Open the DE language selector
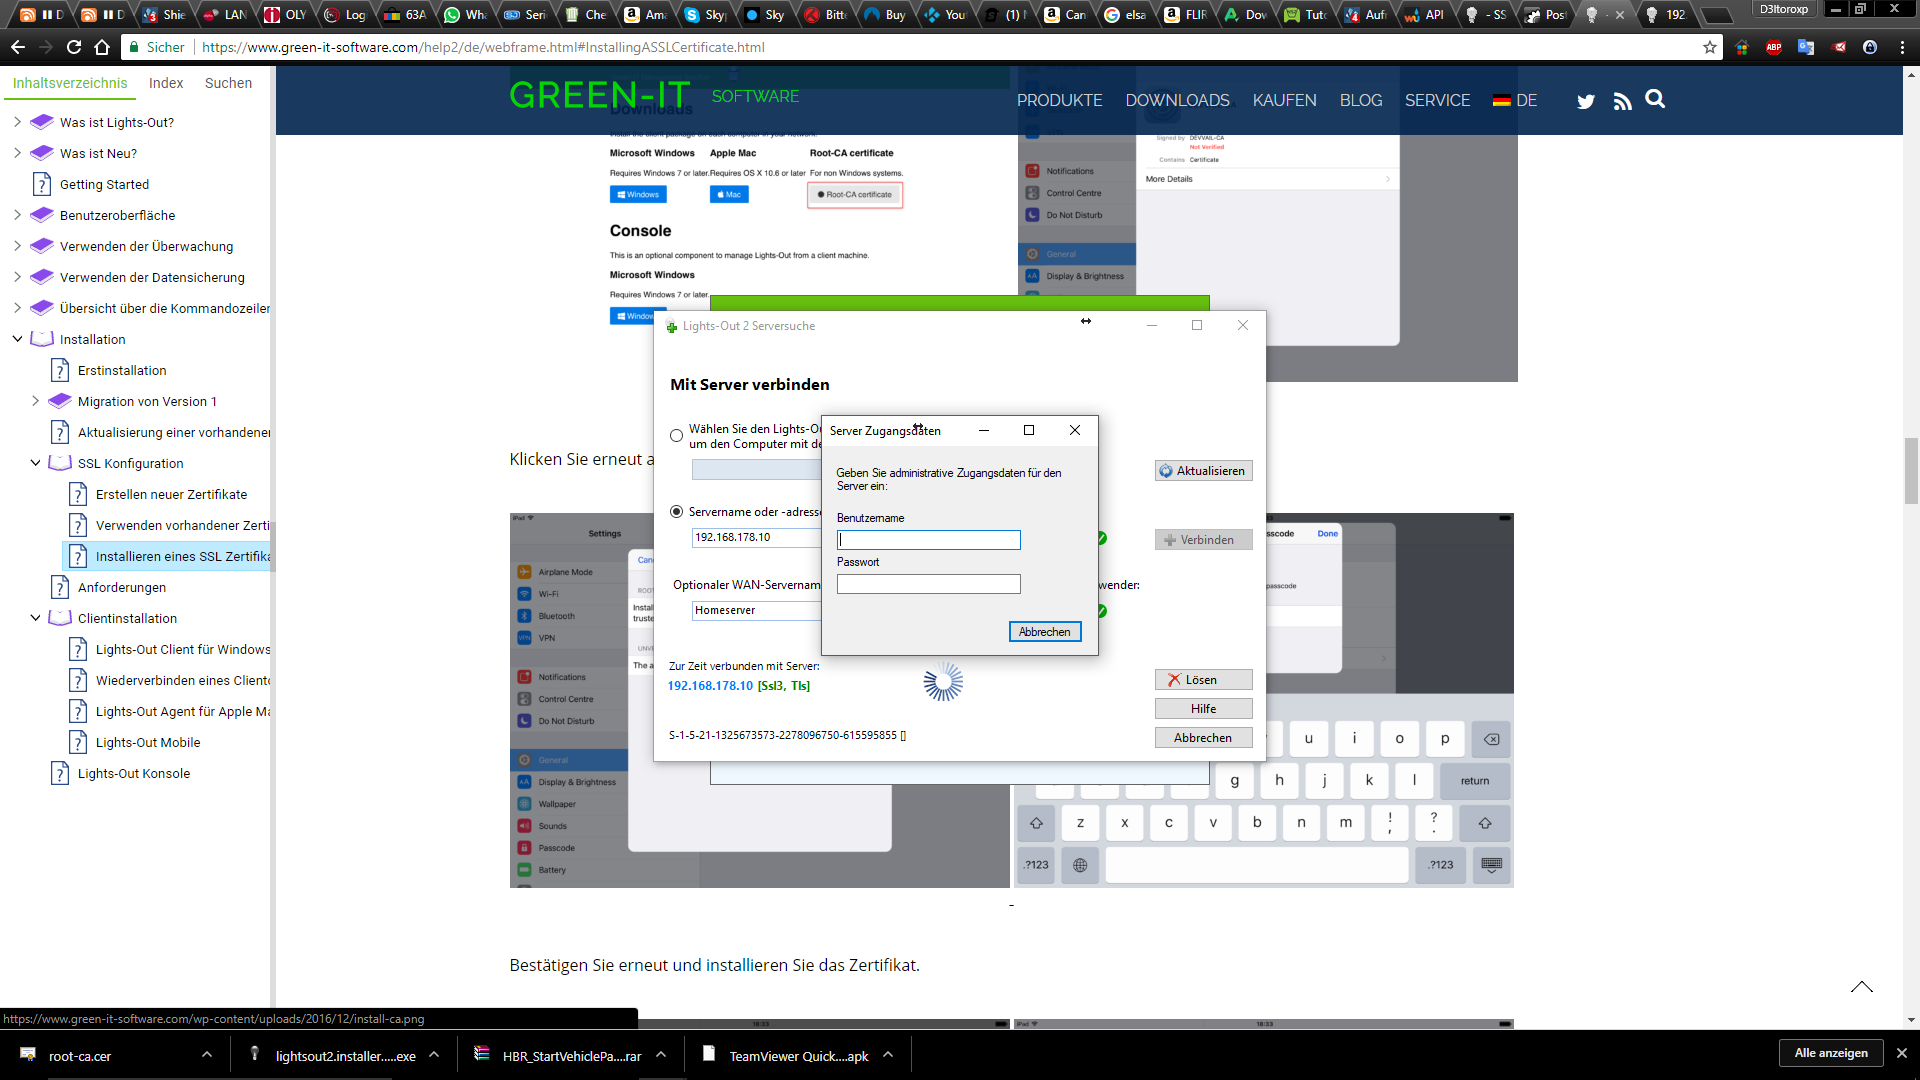Viewport: 1920px width, 1080px height. [1515, 100]
